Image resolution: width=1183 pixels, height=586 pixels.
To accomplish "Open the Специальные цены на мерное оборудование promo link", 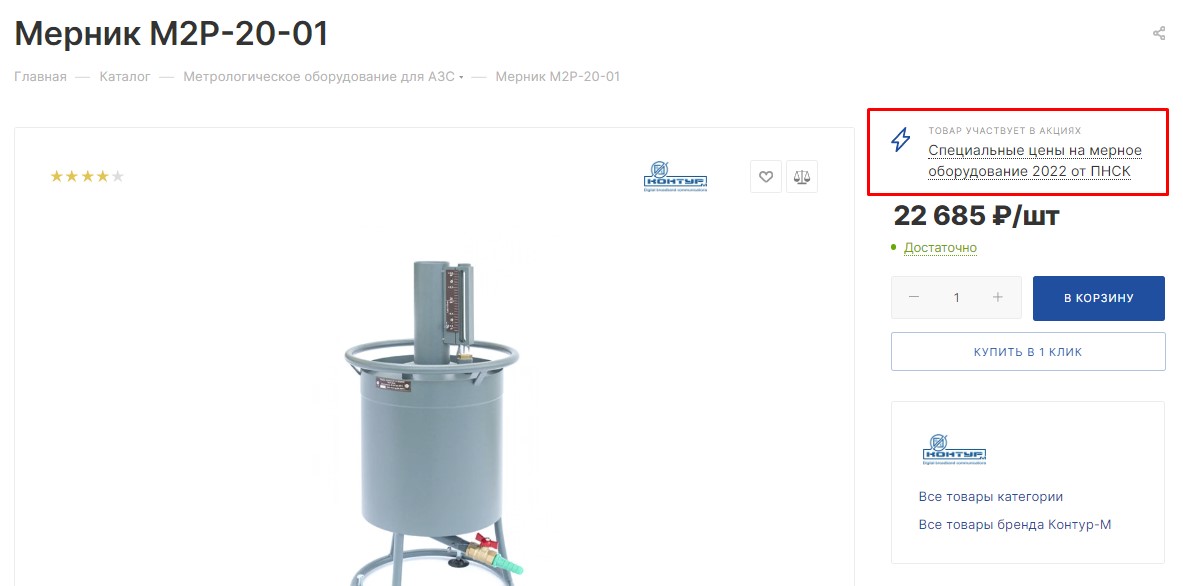I will pos(1035,161).
